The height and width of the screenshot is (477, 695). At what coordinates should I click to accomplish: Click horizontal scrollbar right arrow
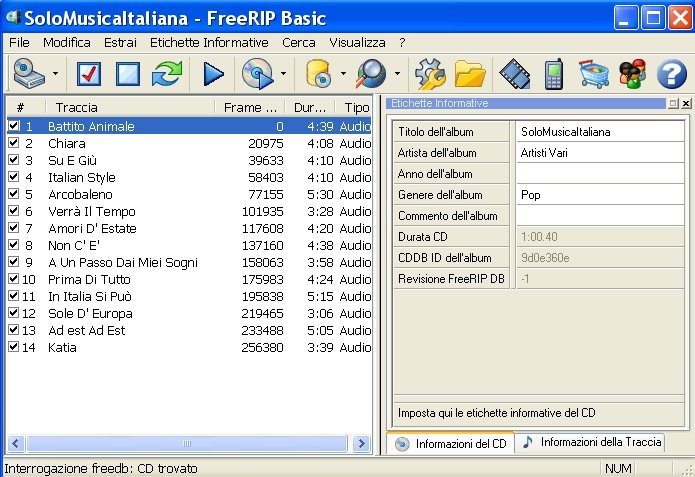coord(361,443)
